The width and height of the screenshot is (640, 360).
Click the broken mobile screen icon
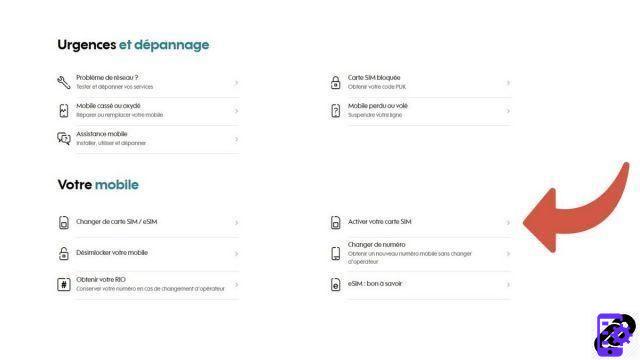point(64,111)
